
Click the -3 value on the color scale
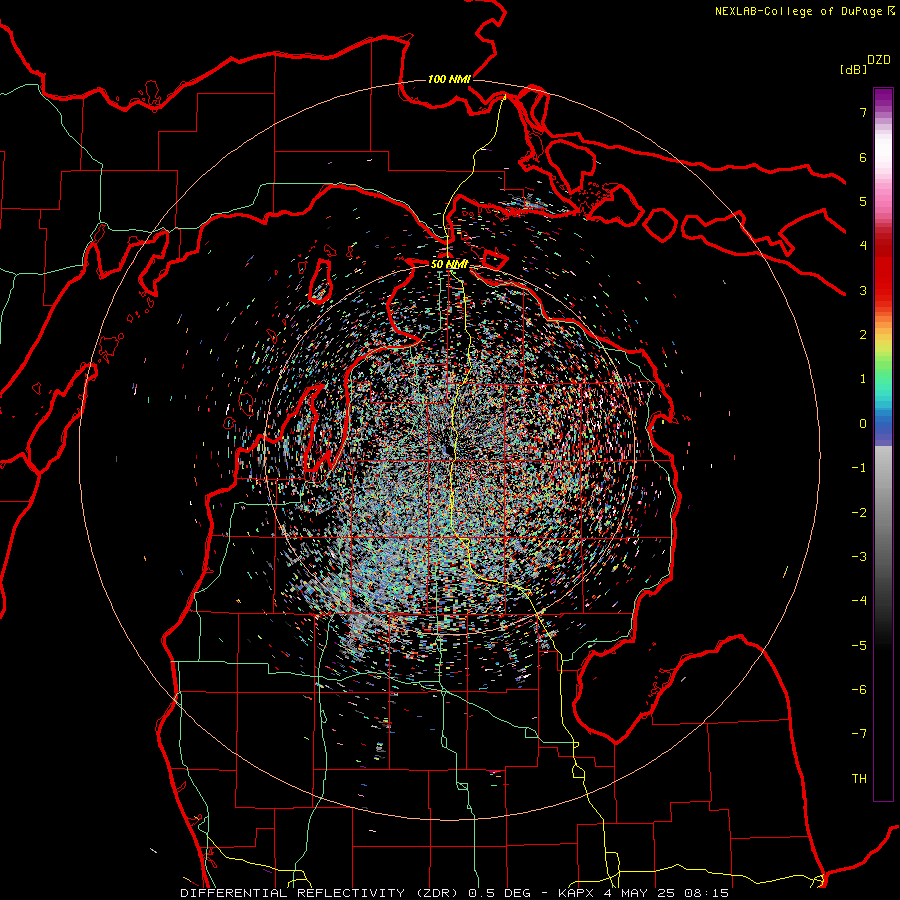[859, 556]
